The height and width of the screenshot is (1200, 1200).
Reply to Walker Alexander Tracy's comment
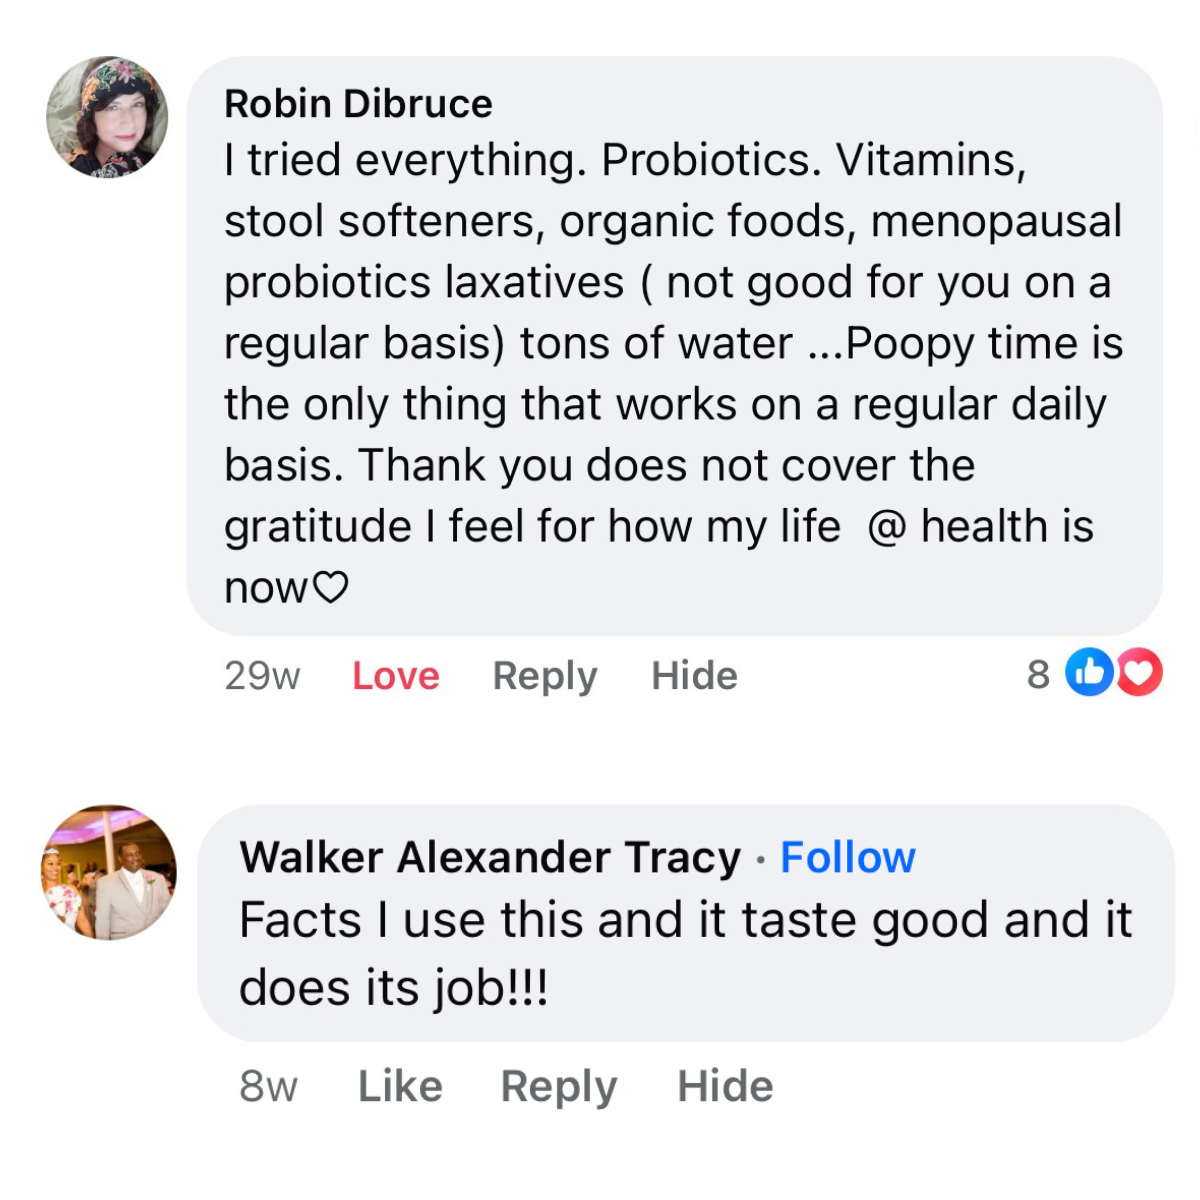[559, 1085]
